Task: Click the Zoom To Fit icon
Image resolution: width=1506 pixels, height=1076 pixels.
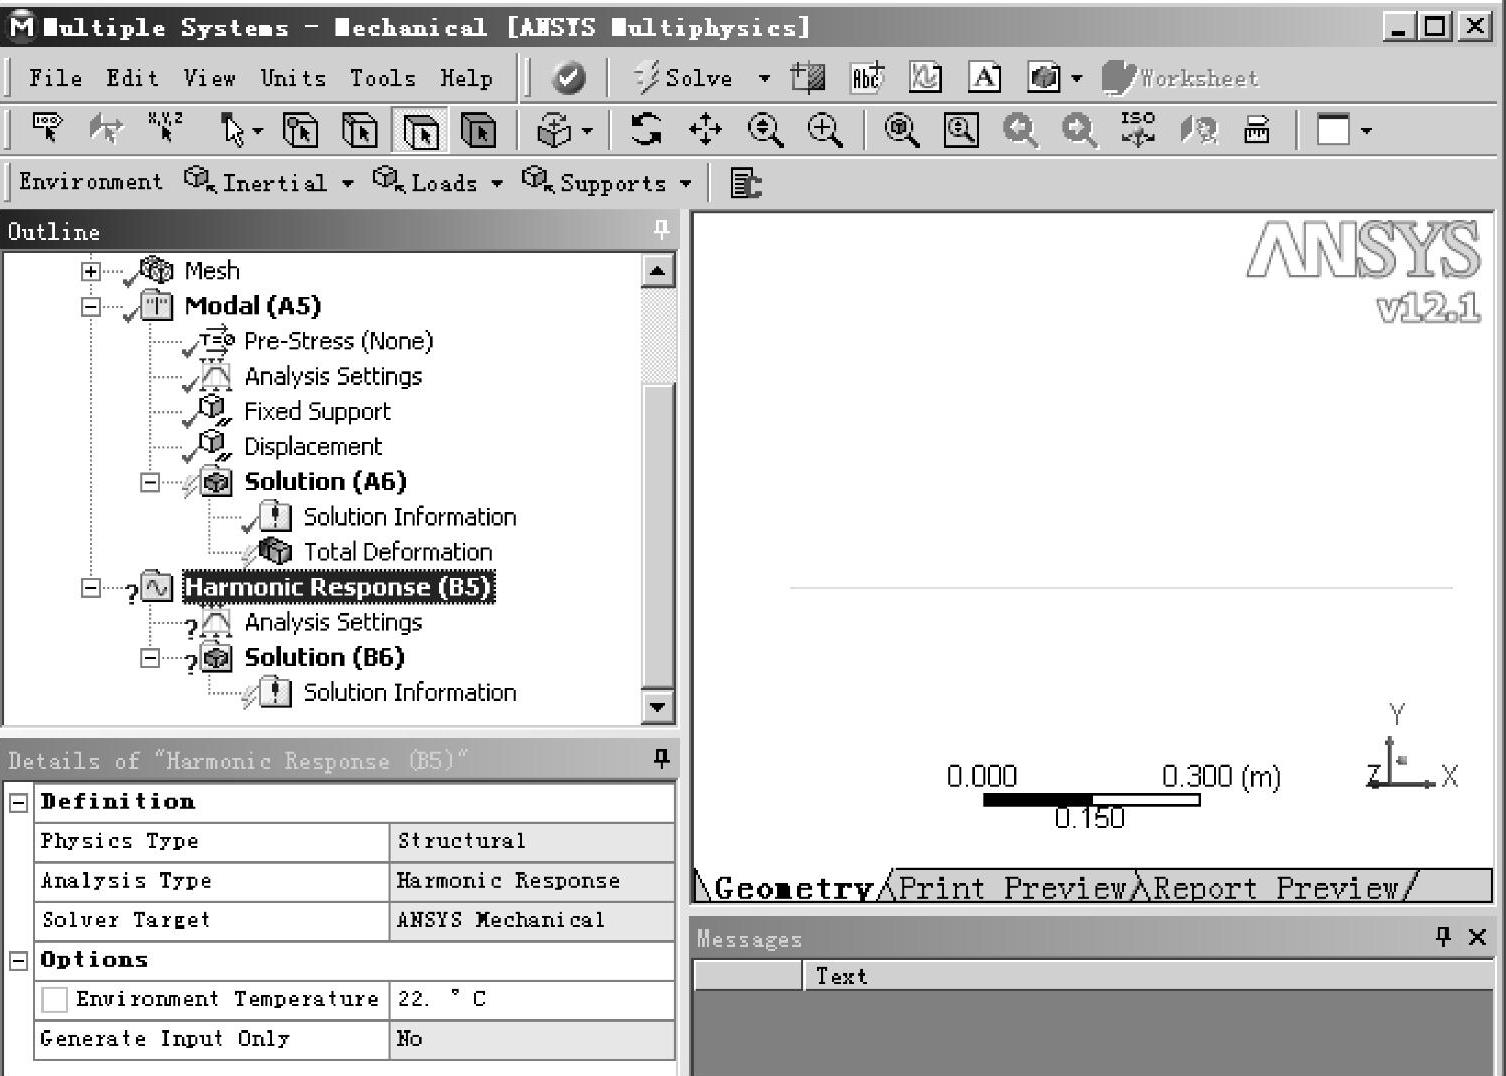Action: coord(901,129)
